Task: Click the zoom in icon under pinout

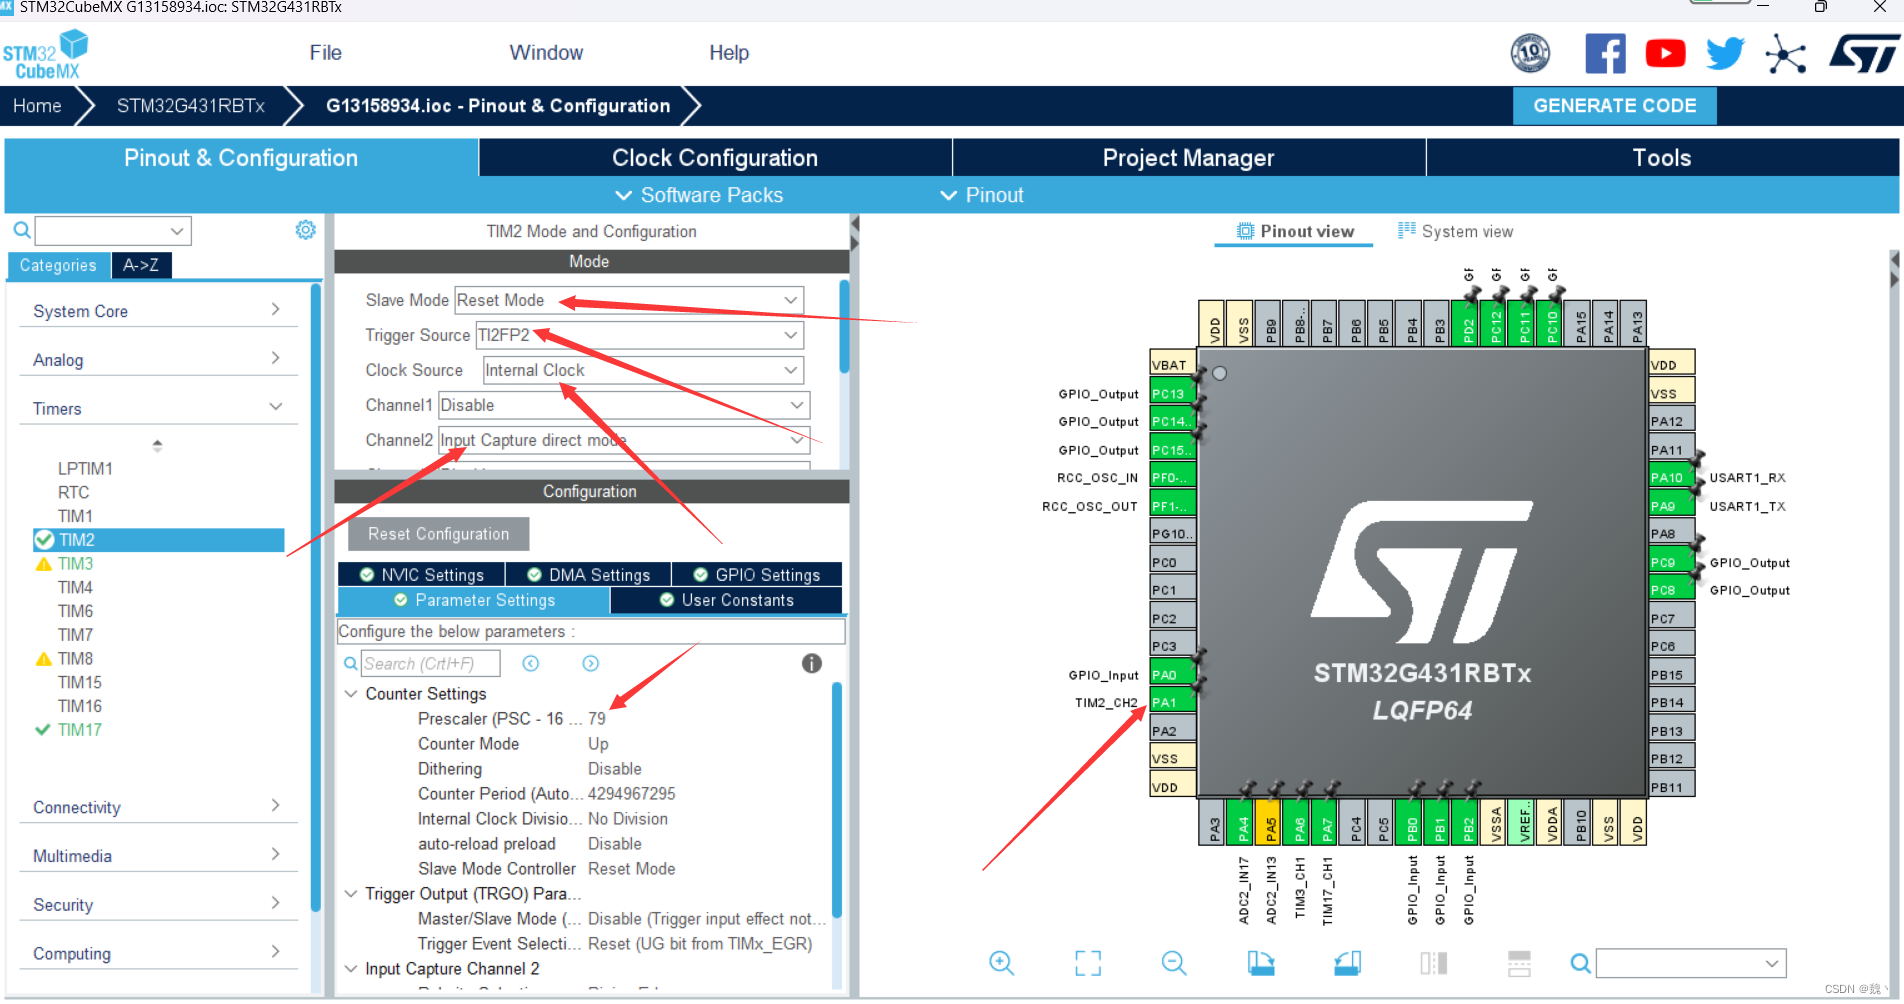Action: click(x=1001, y=963)
